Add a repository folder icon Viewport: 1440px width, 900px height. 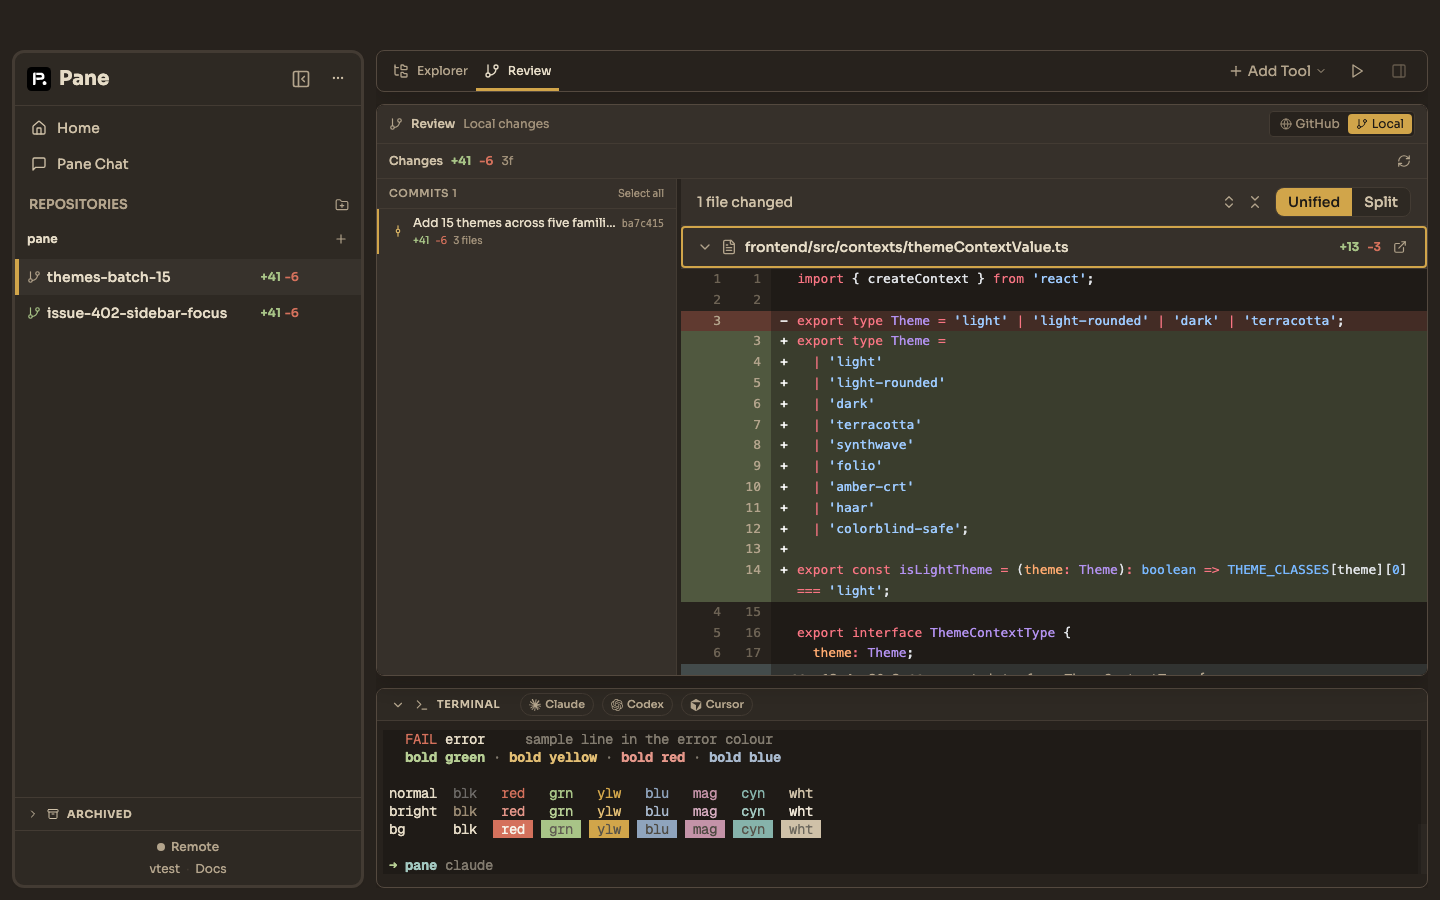pos(342,205)
